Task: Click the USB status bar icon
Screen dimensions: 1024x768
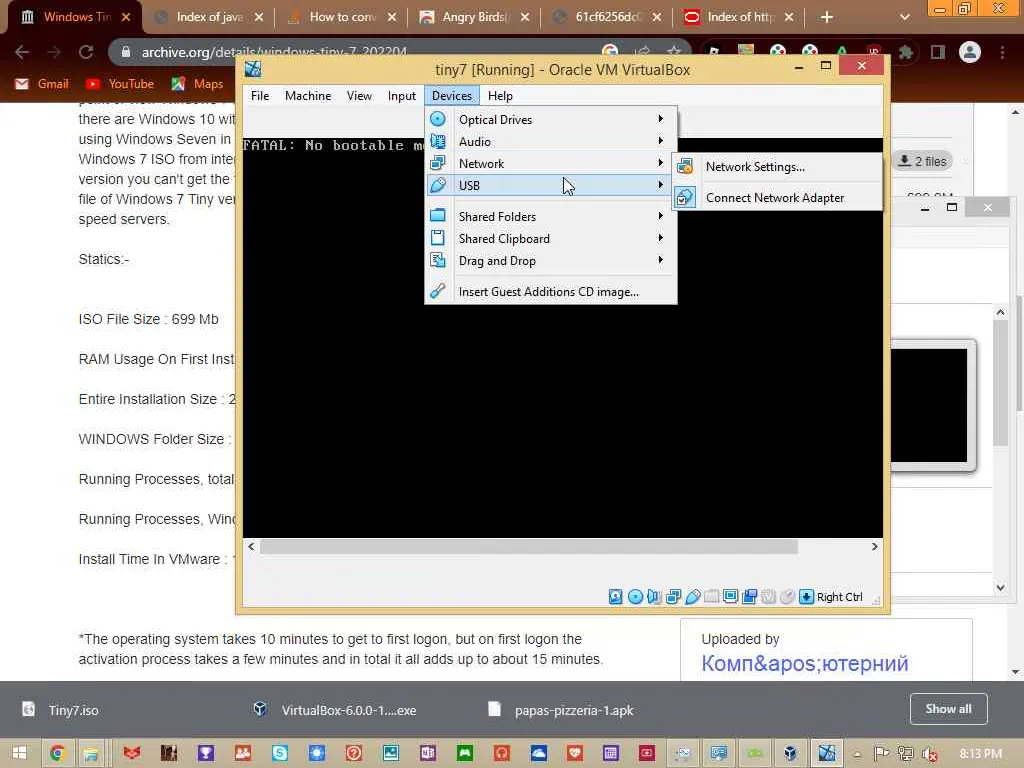Action: point(693,596)
